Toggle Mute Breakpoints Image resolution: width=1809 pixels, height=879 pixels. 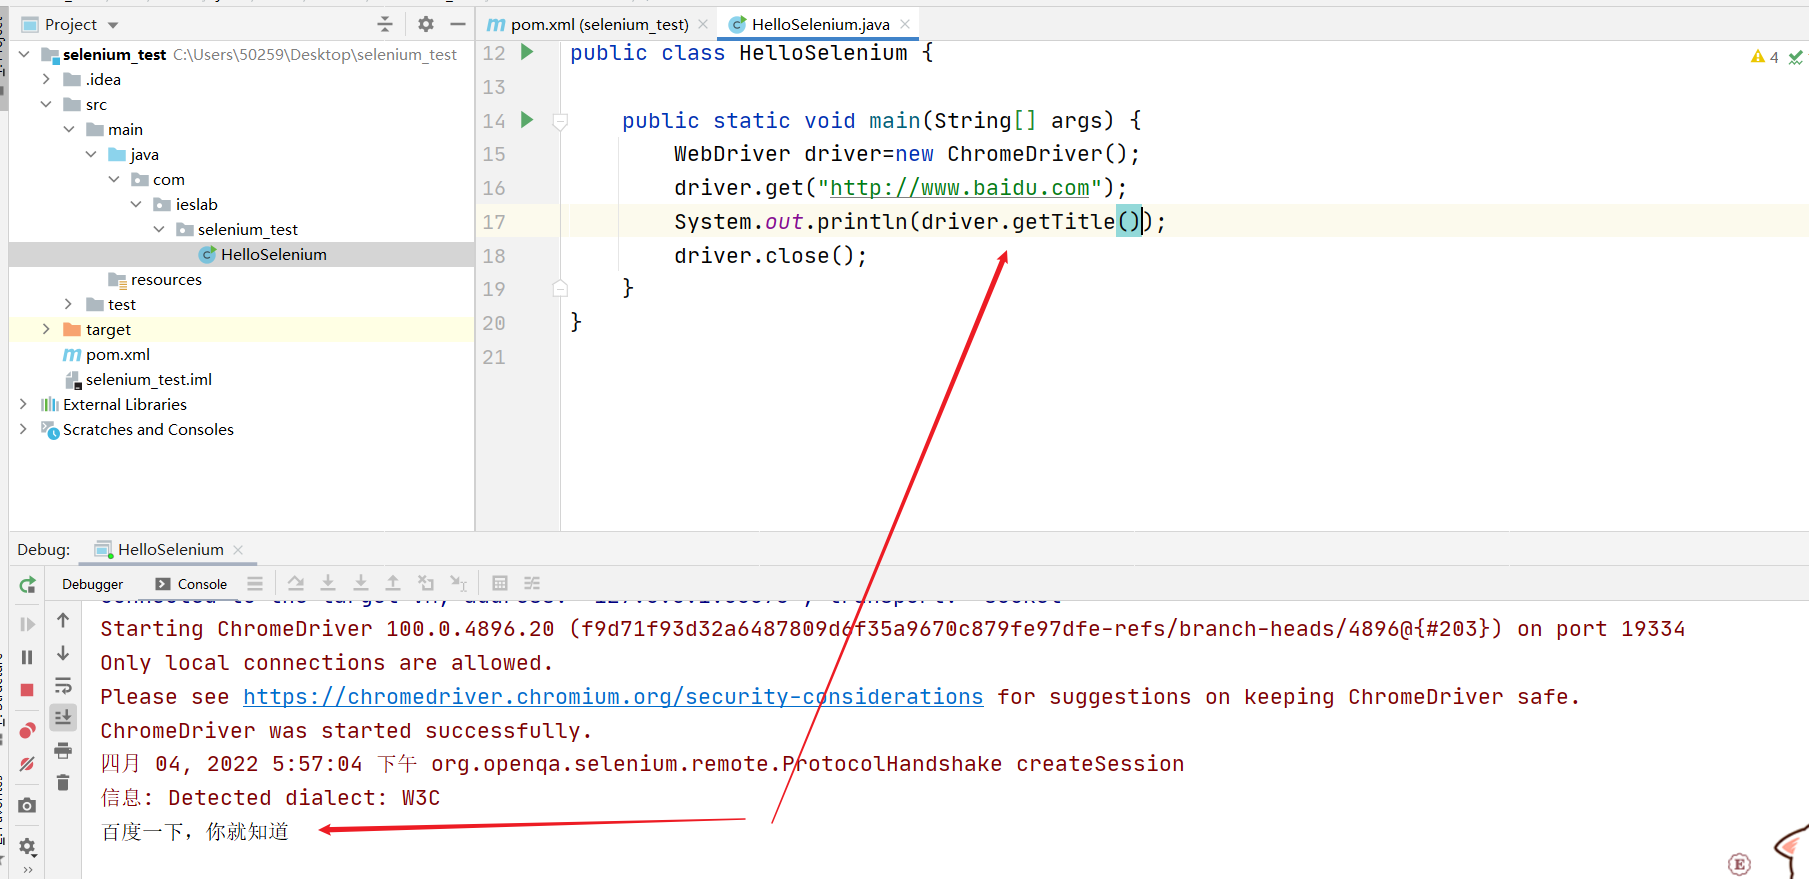27,764
